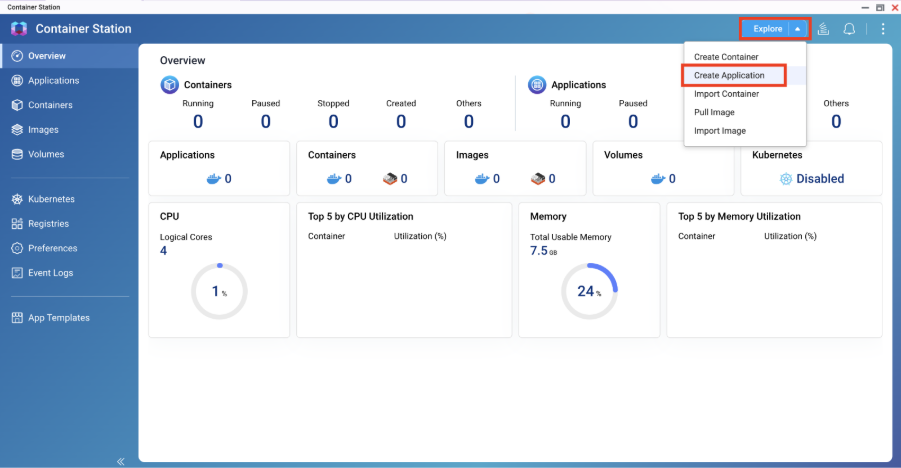
Task: Click the Paused count under Containers
Action: click(x=265, y=122)
